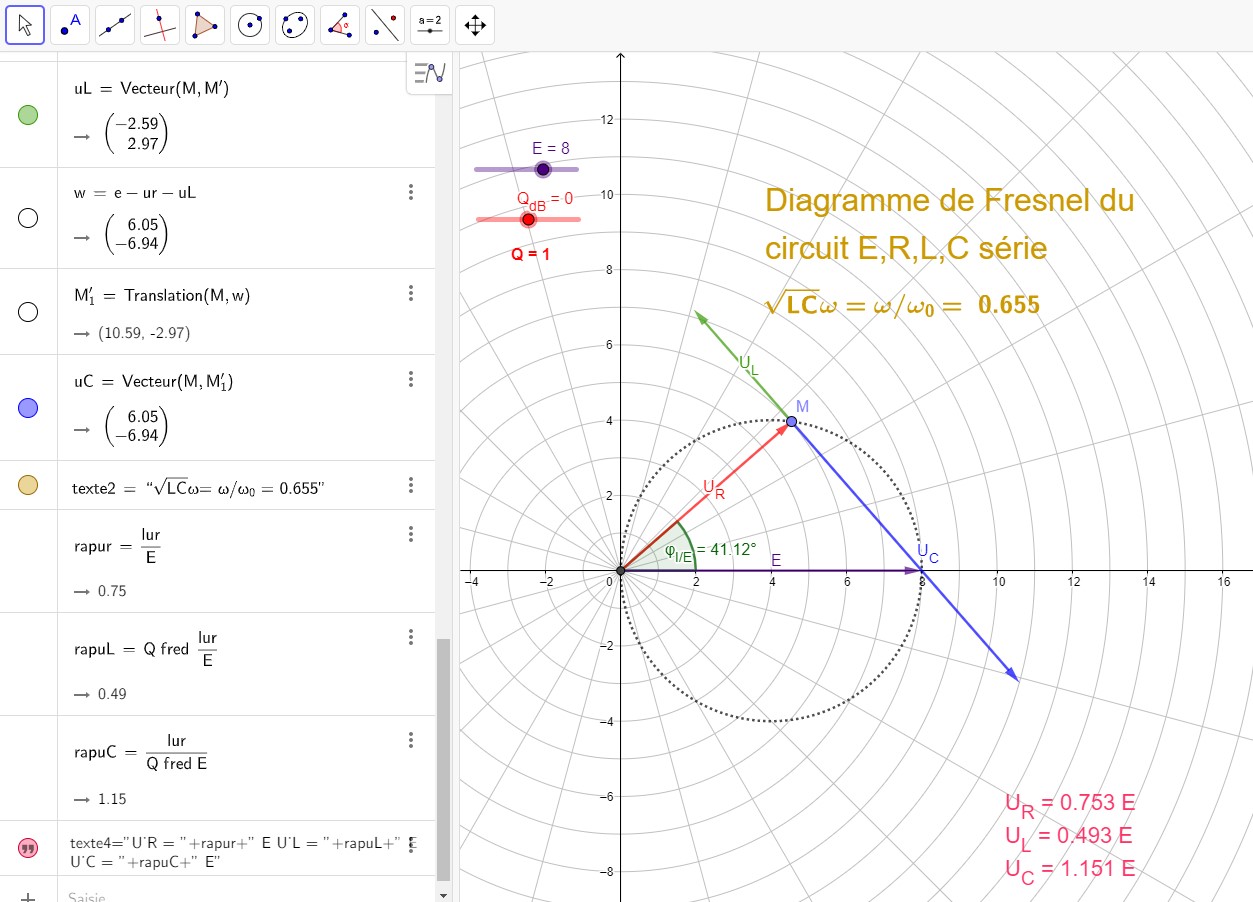Select the Move arrow tool
The width and height of the screenshot is (1253, 902).
click(25, 25)
